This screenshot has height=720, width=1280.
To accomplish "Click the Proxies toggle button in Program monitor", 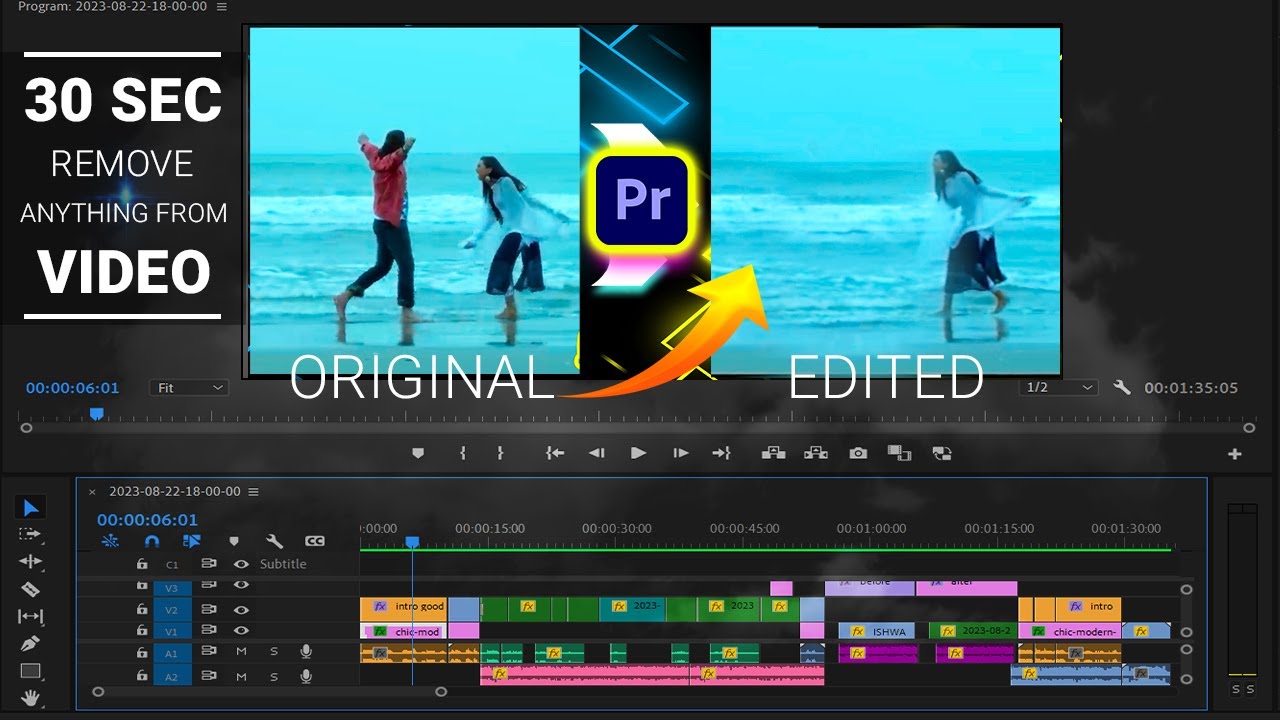I will (x=941, y=453).
